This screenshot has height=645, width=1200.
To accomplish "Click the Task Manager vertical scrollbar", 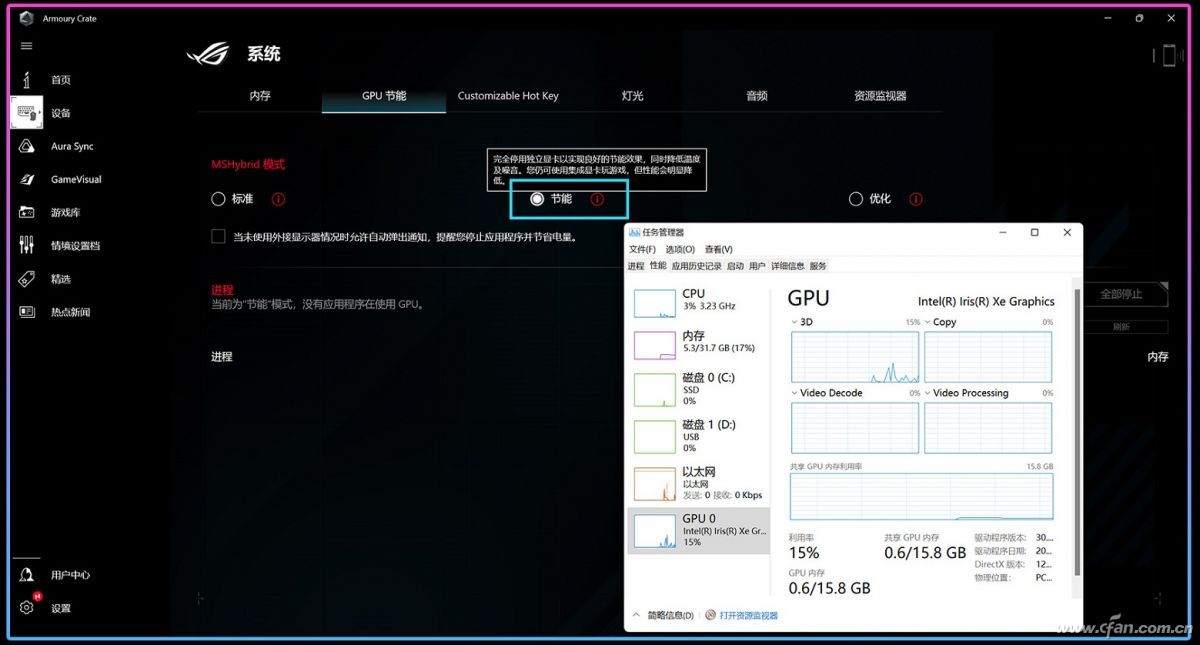I will click(1077, 430).
